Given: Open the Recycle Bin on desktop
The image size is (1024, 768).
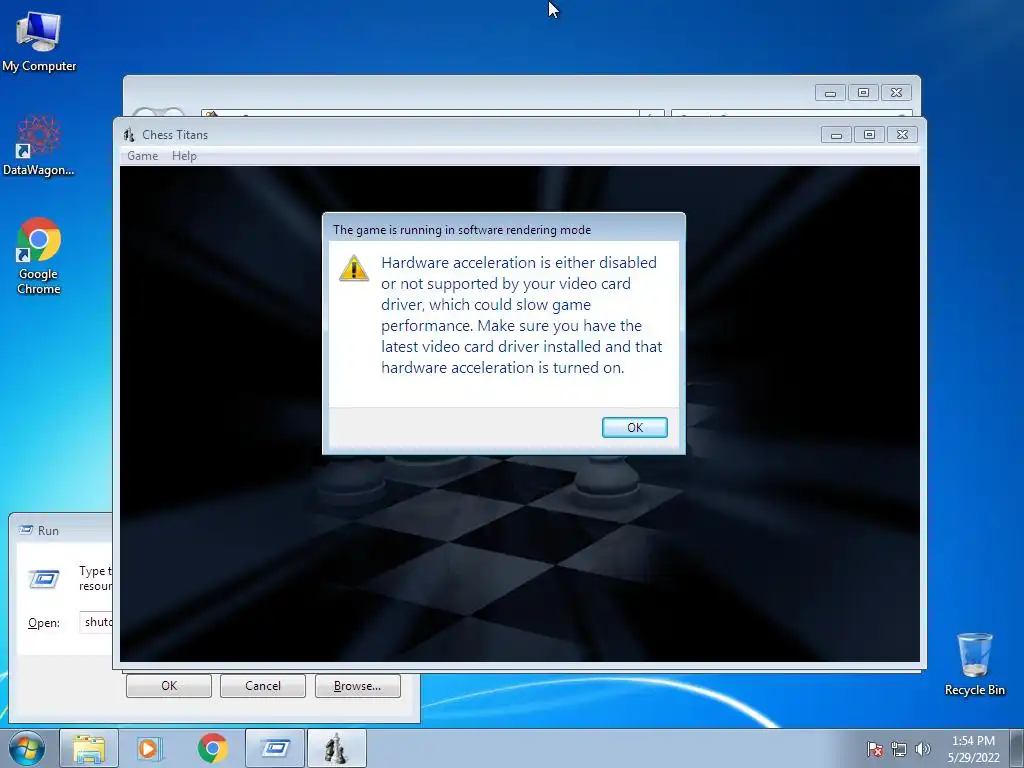Looking at the screenshot, I should pos(974,664).
